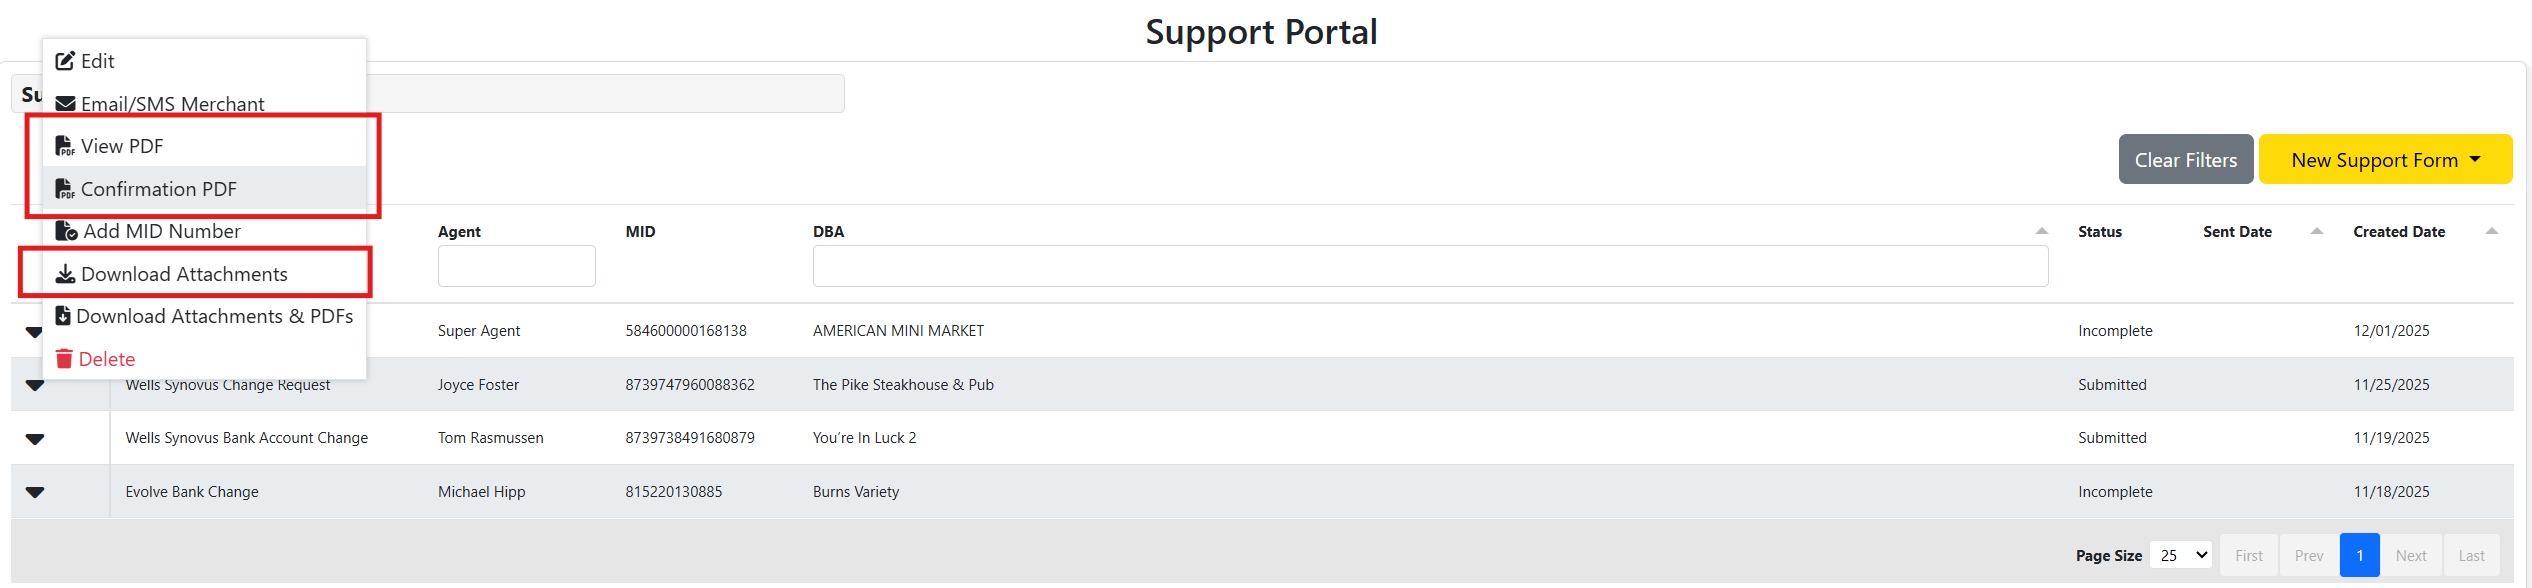2532x588 pixels.
Task: Click the Edit pencil icon in menu
Action: (65, 61)
